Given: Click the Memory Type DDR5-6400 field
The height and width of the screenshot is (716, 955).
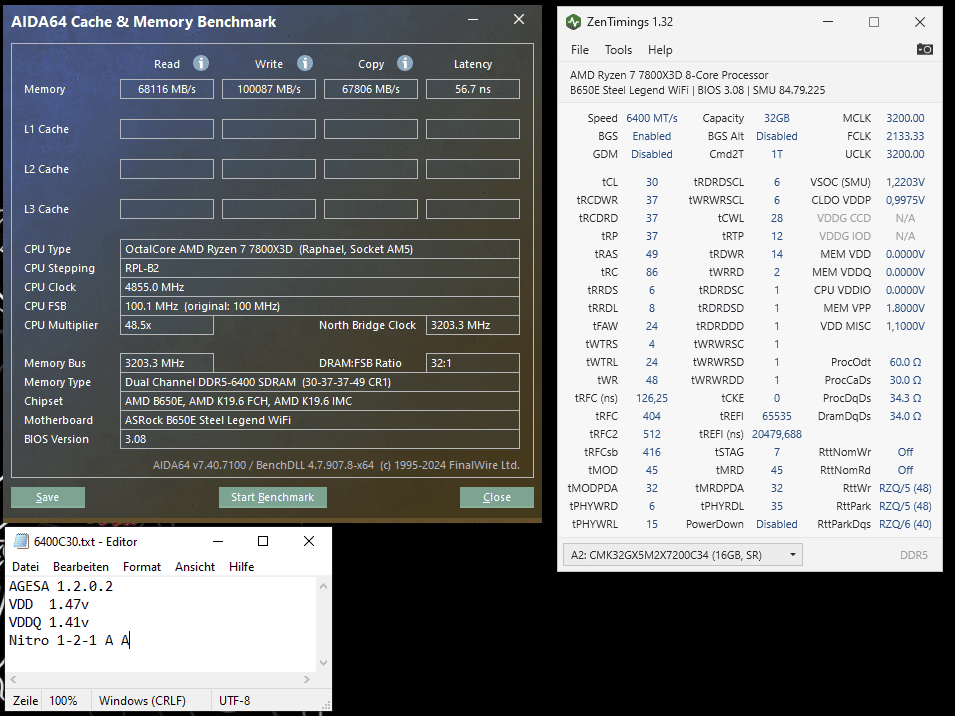Looking at the screenshot, I should coord(320,382).
